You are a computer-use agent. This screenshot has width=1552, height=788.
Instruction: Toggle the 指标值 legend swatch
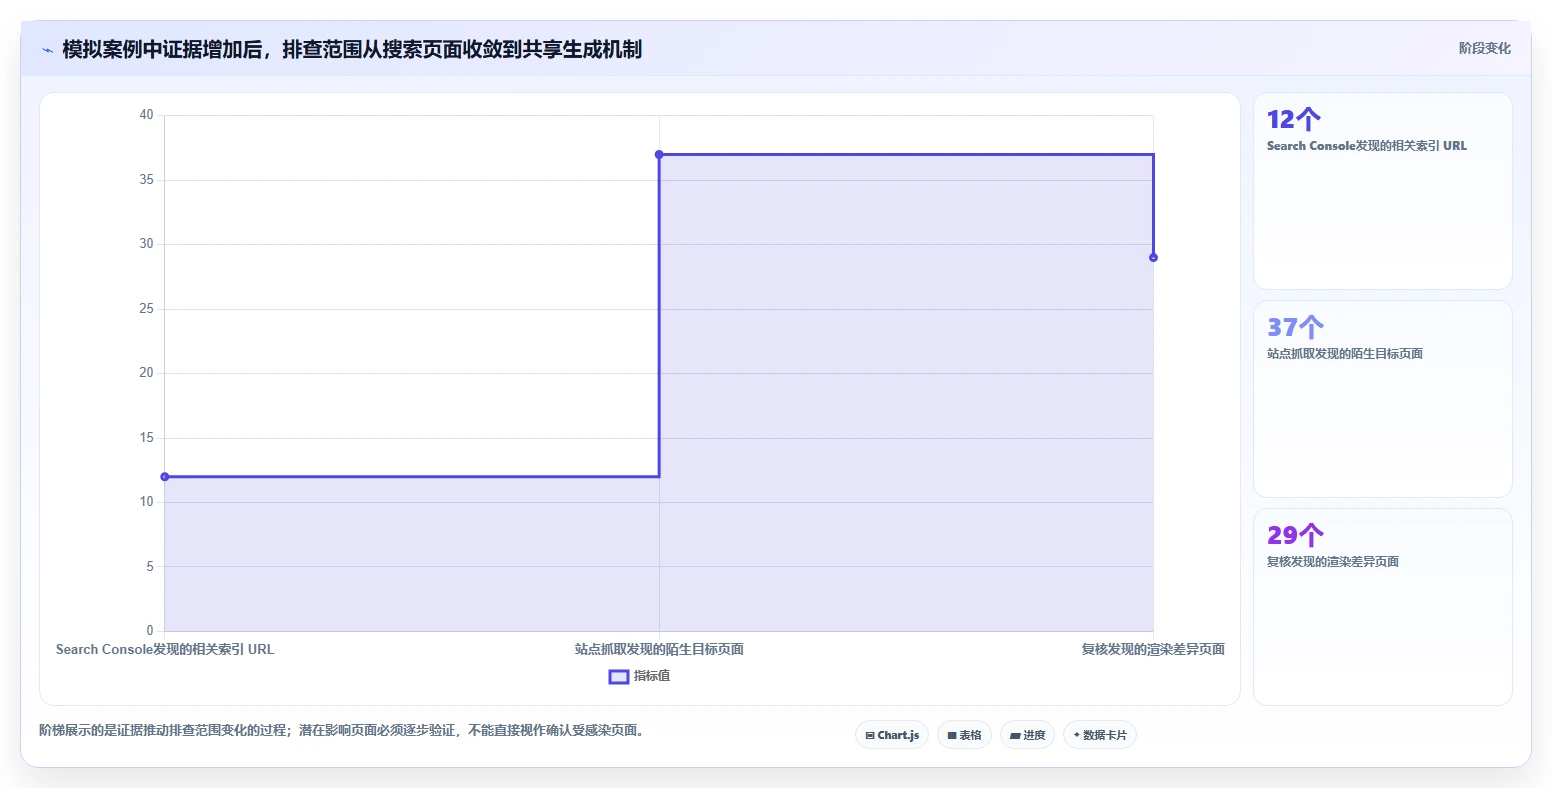(618, 677)
